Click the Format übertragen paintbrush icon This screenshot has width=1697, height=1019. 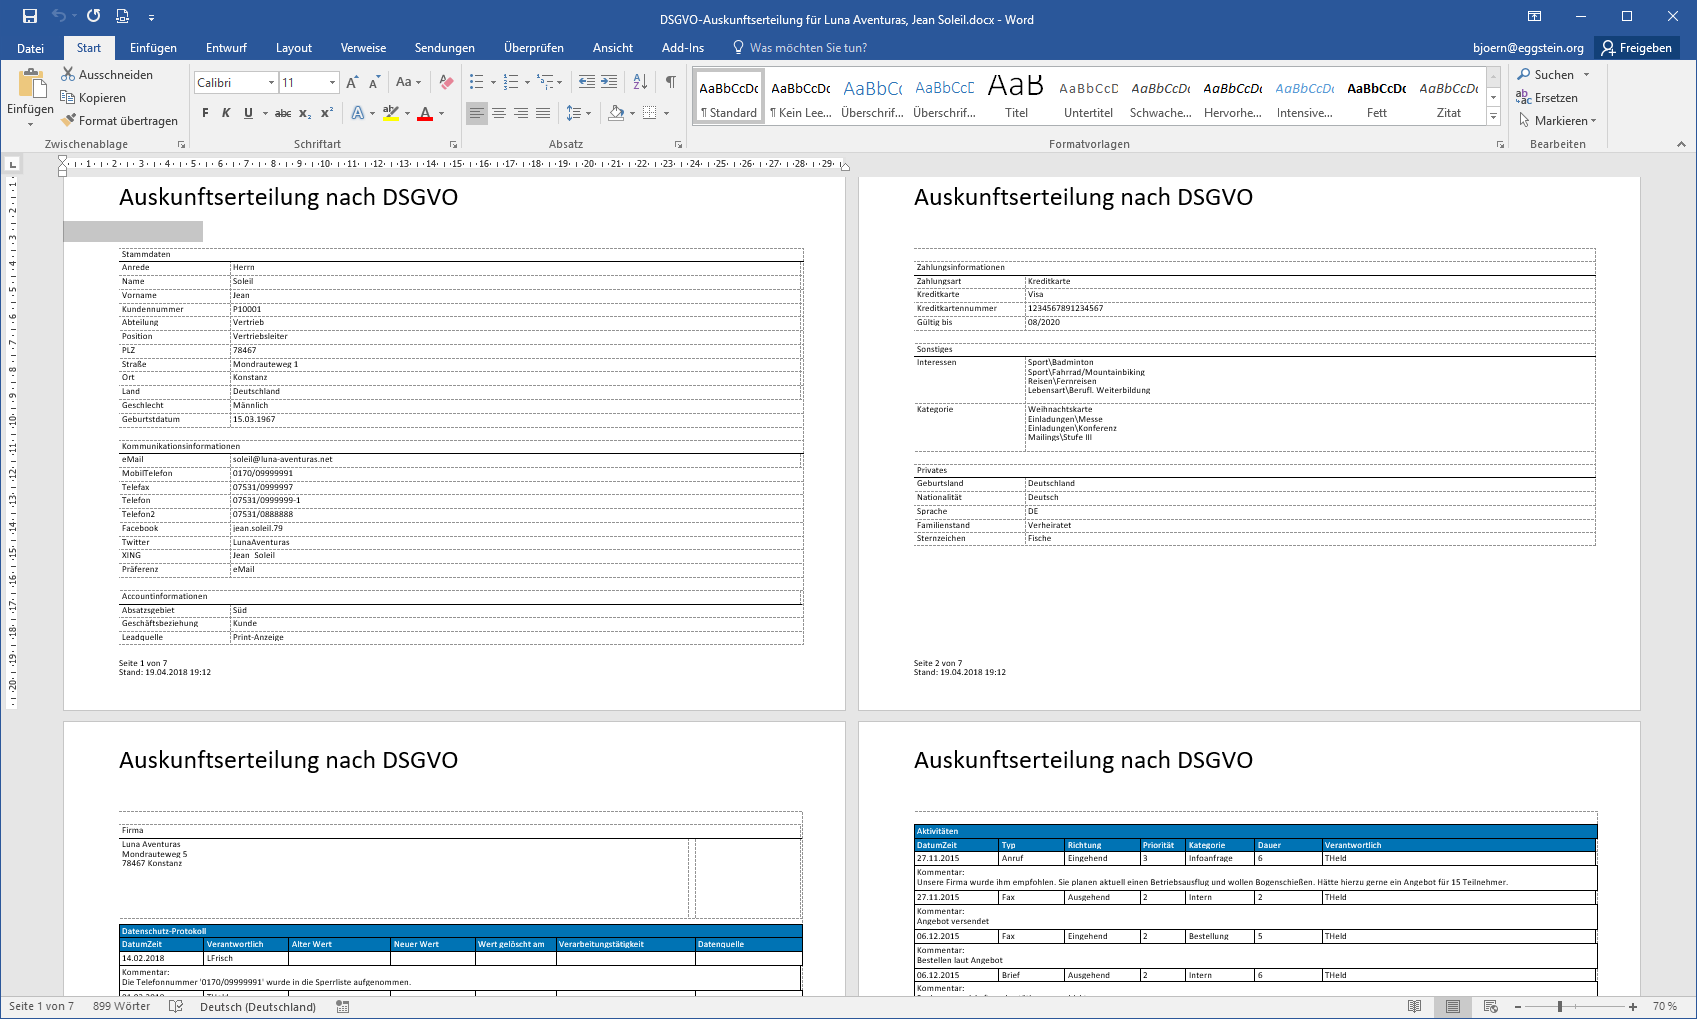click(x=68, y=121)
